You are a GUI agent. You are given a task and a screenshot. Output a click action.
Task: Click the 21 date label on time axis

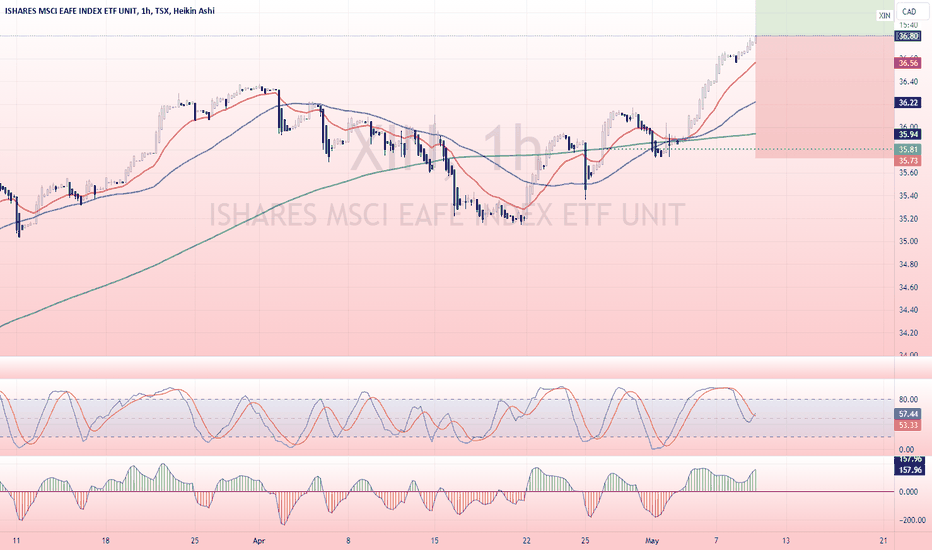tap(883, 540)
